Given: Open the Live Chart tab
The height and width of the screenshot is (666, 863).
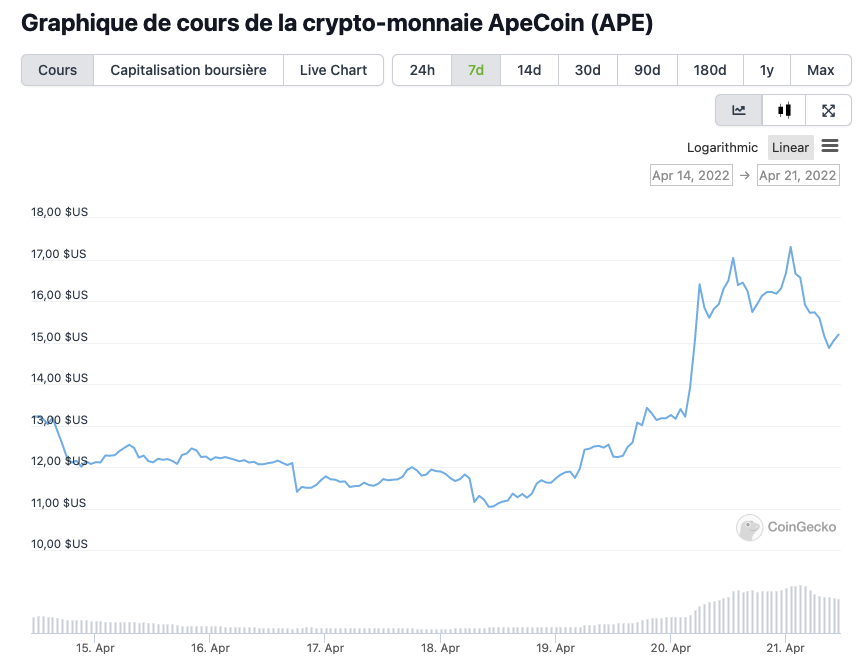Looking at the screenshot, I should [333, 70].
